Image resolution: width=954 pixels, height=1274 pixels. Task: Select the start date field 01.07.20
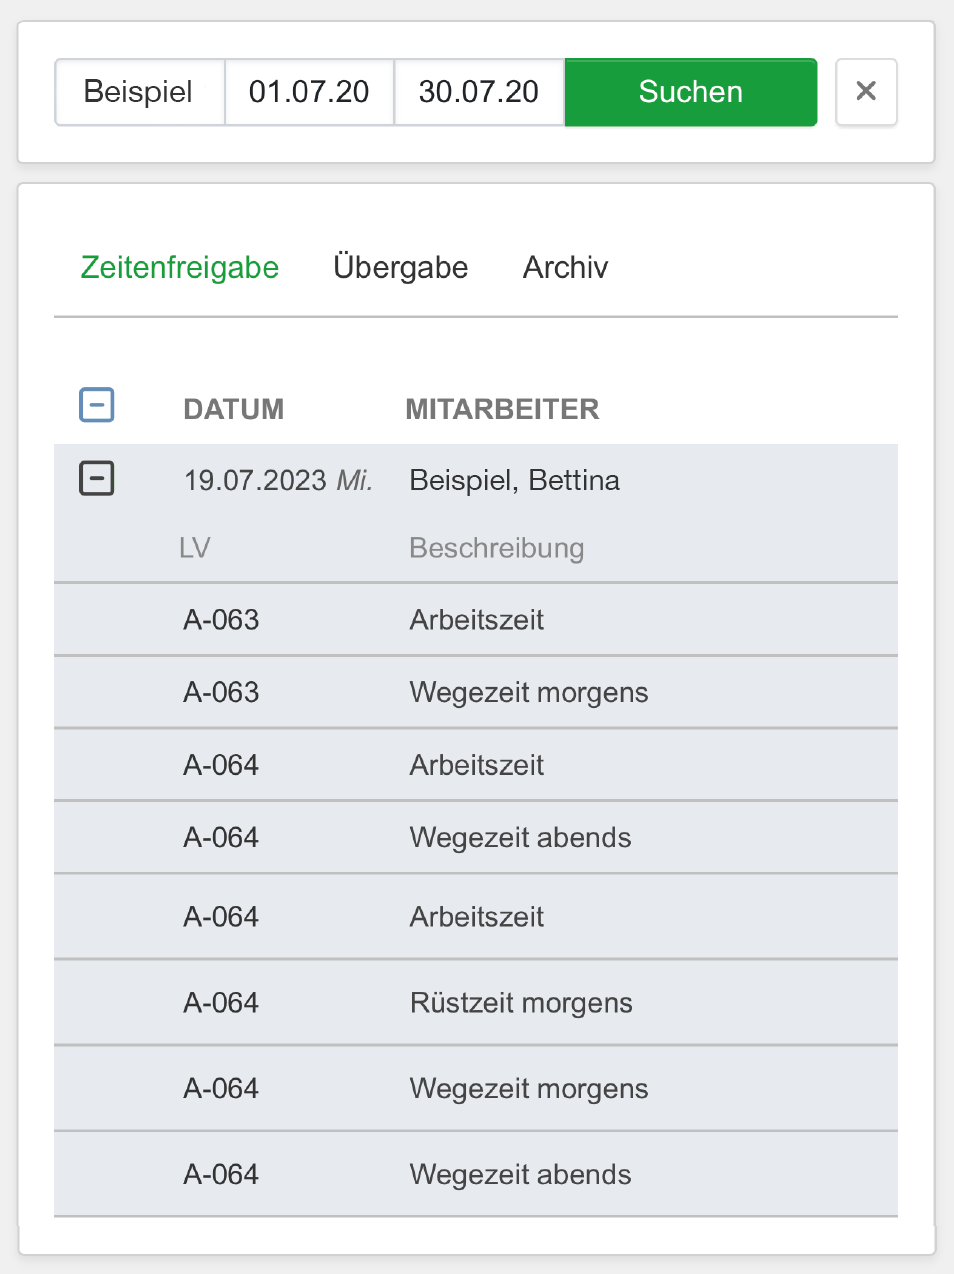pyautogui.click(x=310, y=92)
